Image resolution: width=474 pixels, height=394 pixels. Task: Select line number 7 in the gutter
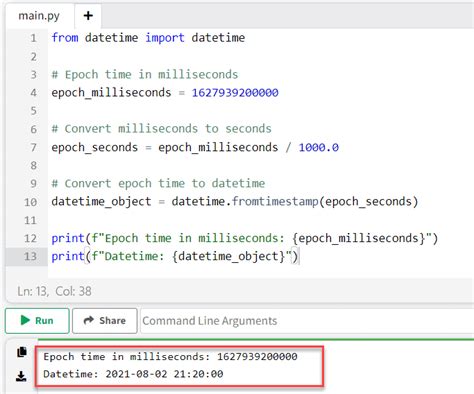(33, 147)
